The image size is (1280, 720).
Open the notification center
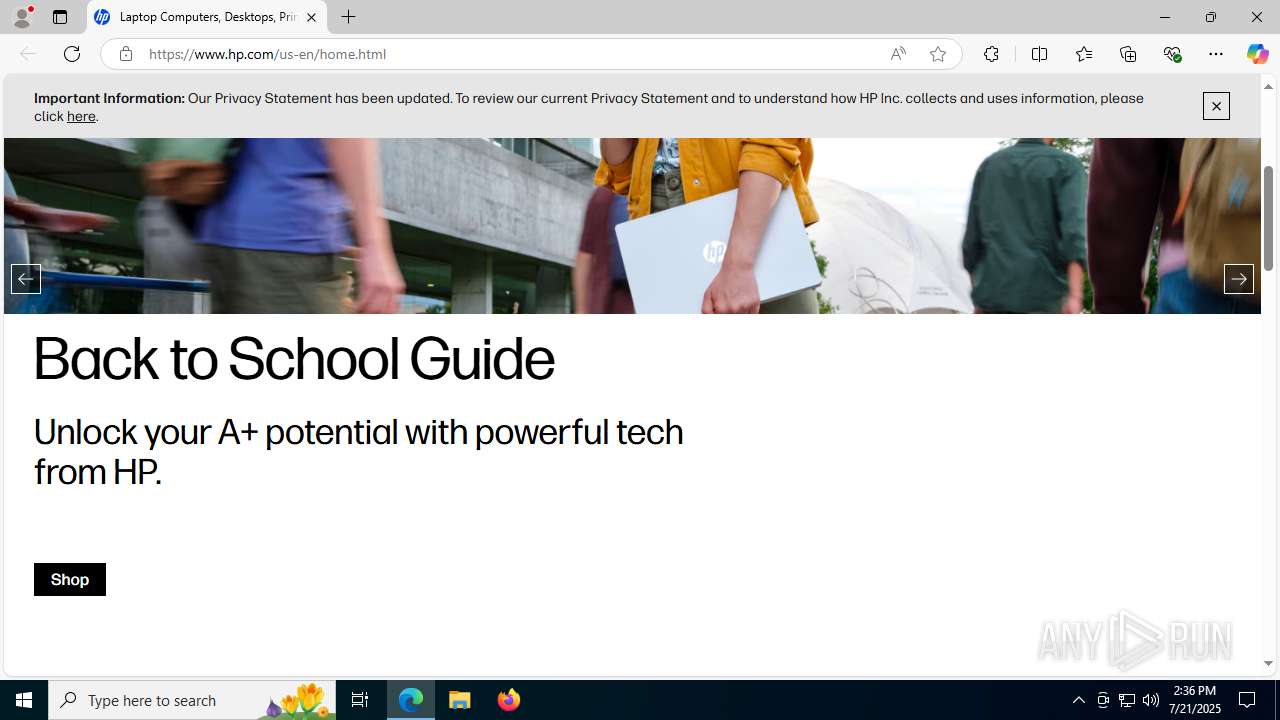[1248, 700]
